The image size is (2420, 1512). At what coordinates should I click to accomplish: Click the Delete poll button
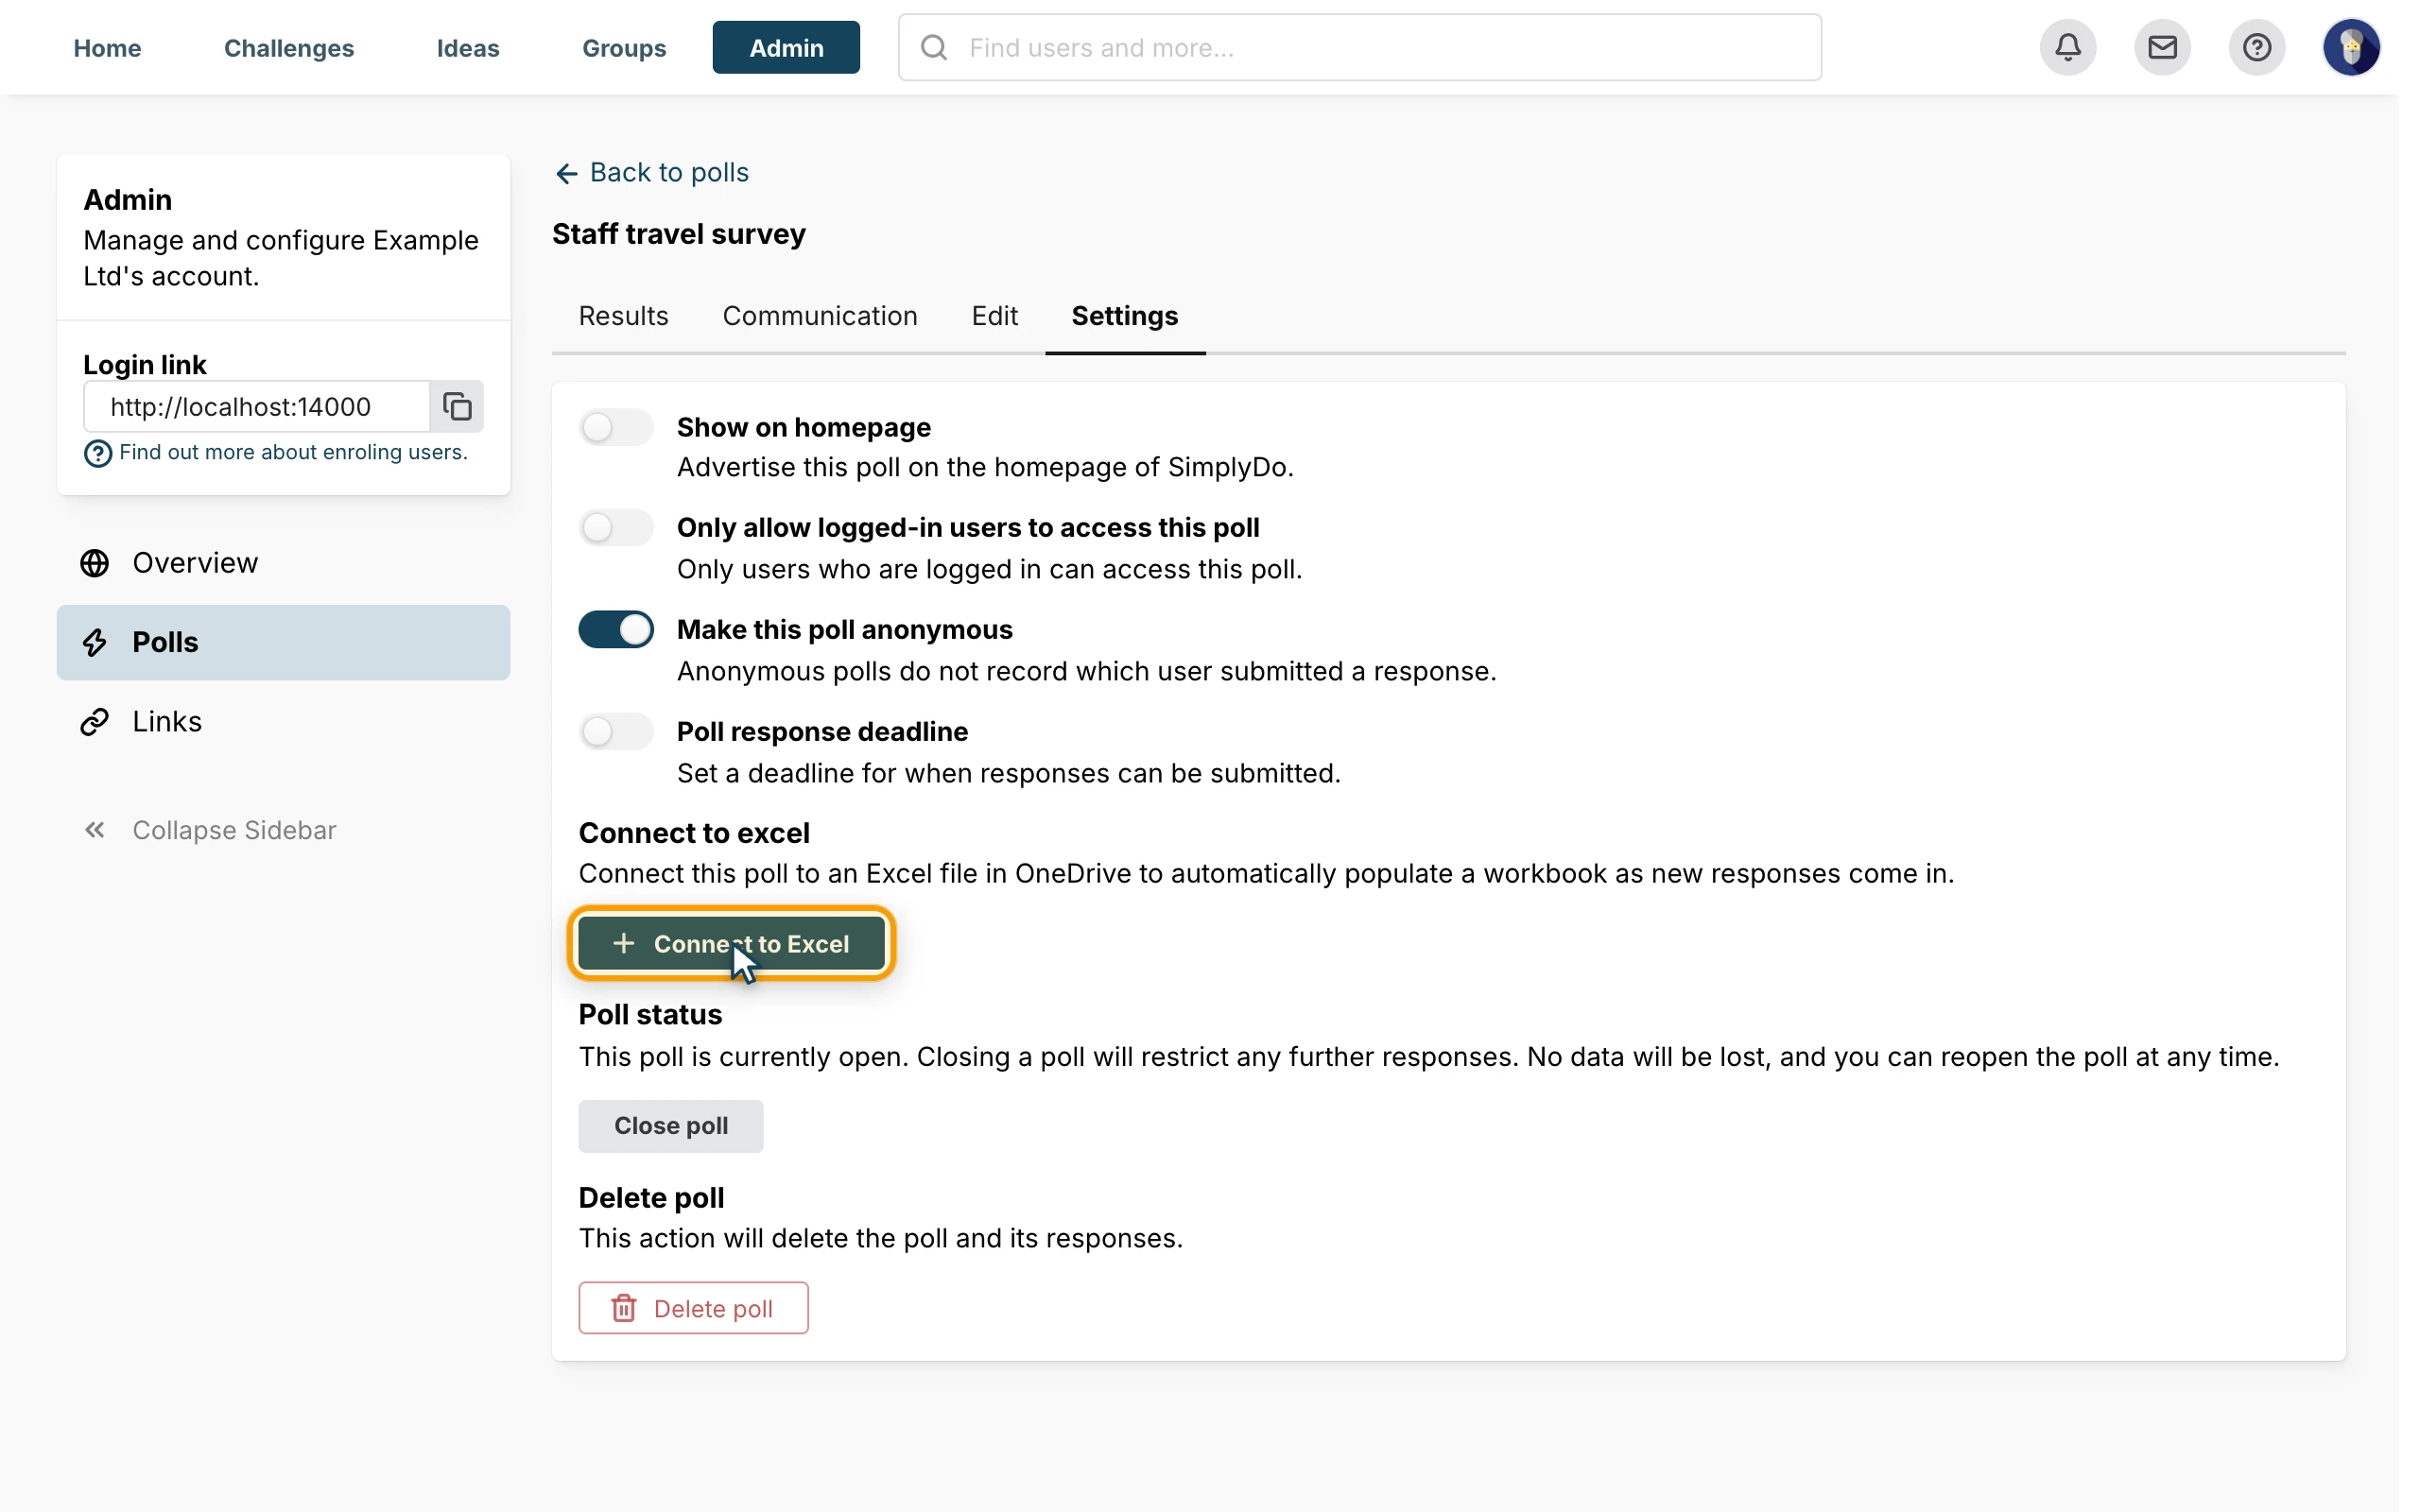pyautogui.click(x=693, y=1308)
